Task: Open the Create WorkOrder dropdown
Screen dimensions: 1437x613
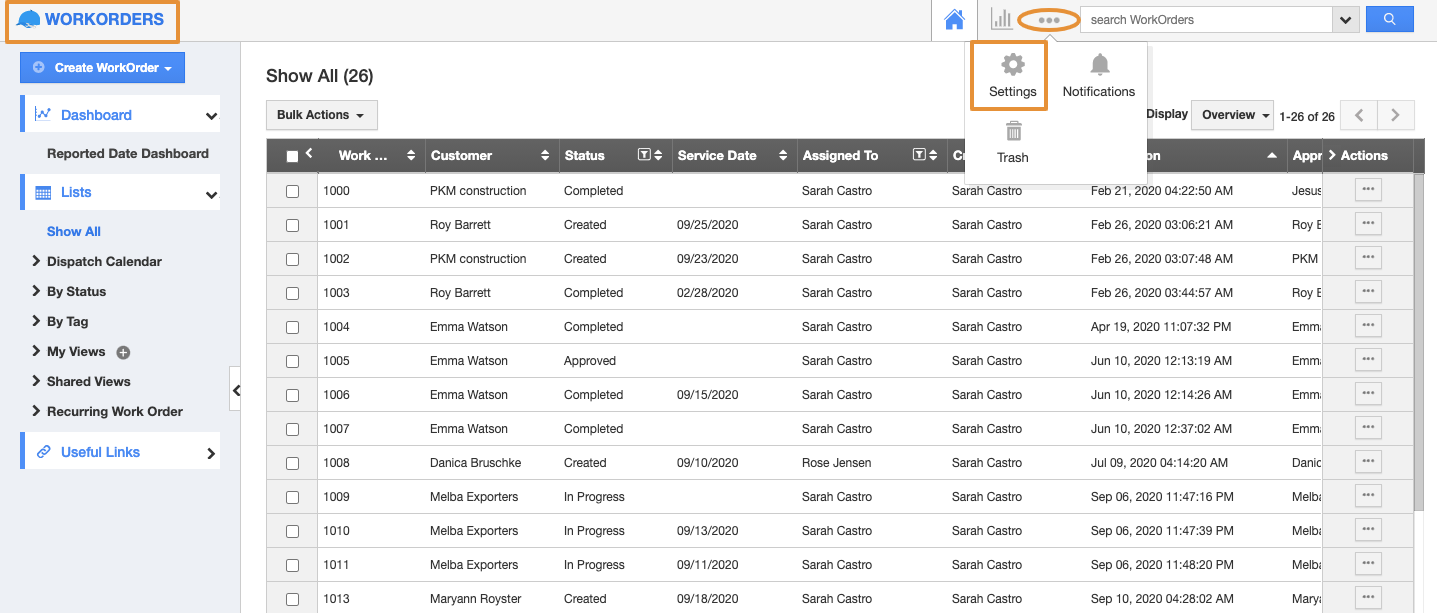Action: pyautogui.click(x=102, y=67)
